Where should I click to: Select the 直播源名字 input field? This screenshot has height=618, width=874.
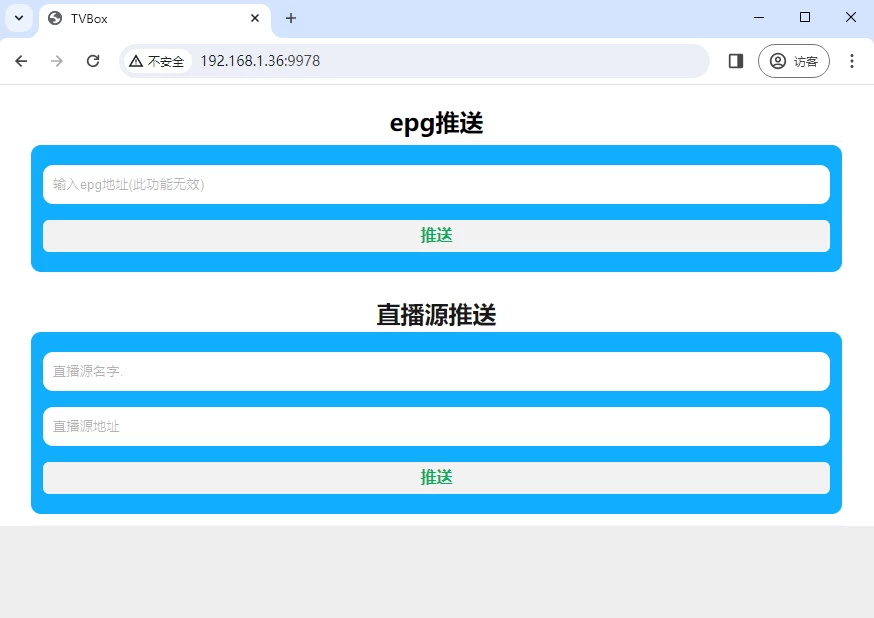pyautogui.click(x=436, y=371)
